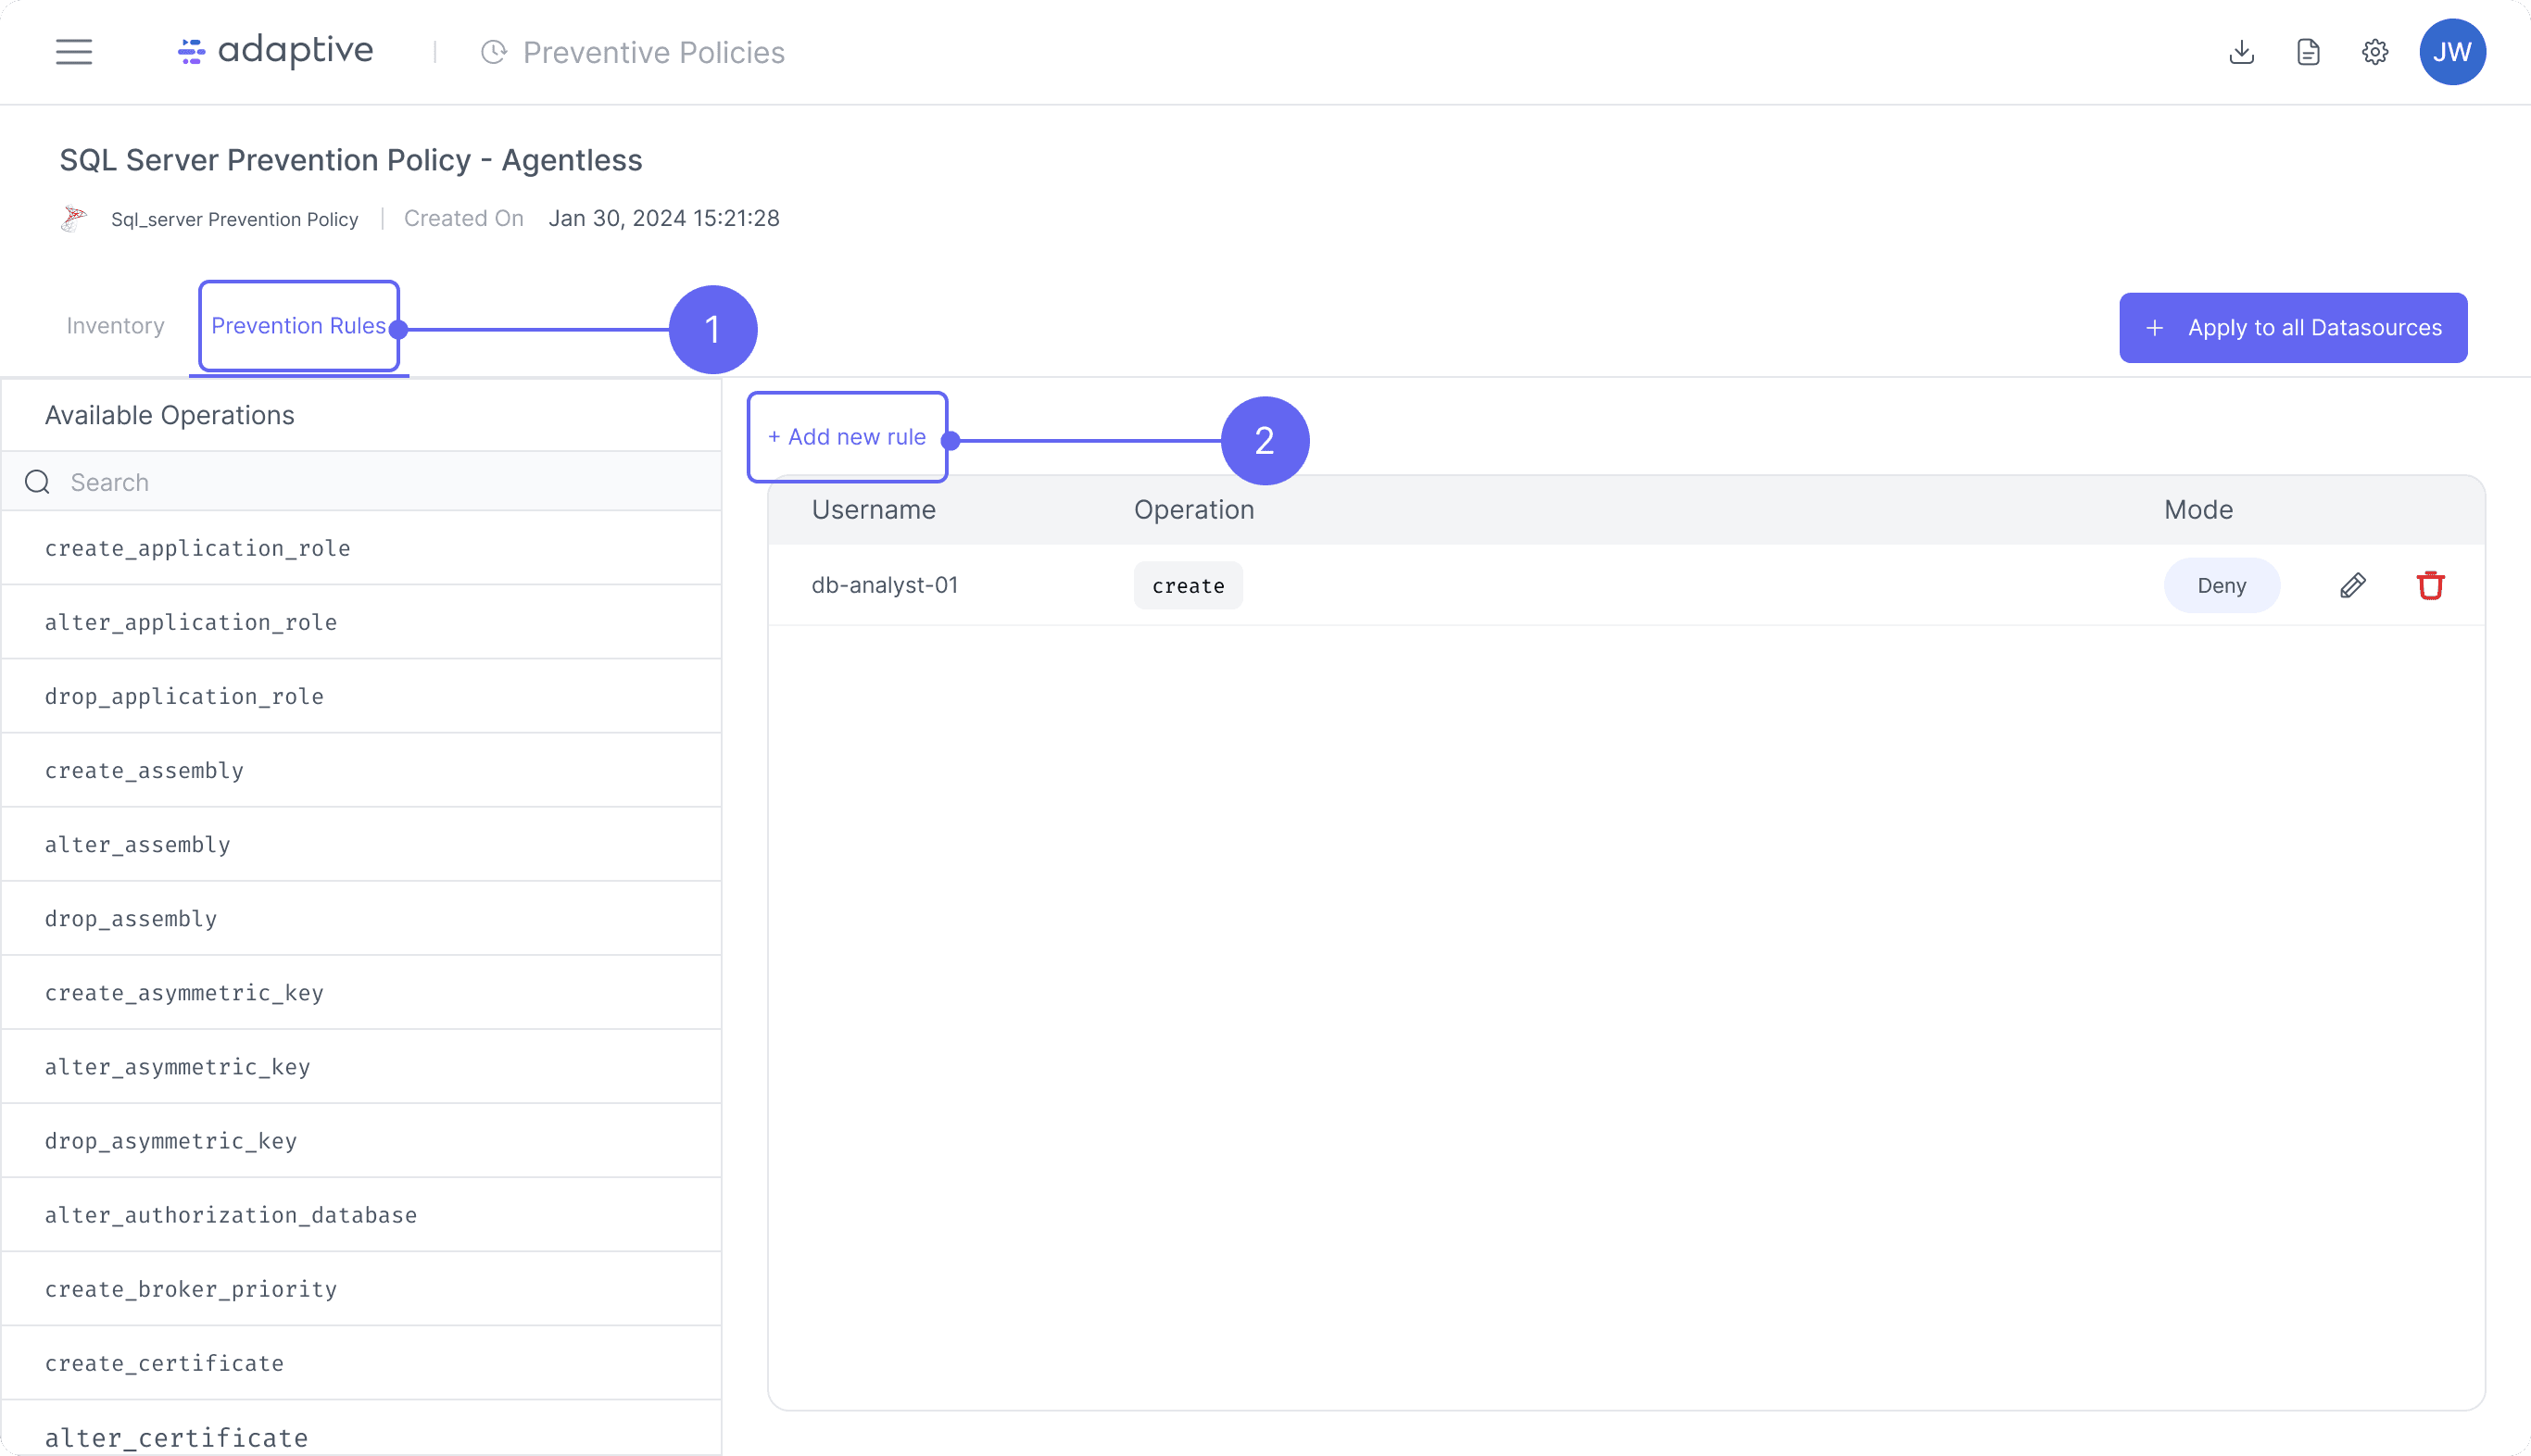Click Add new rule
Image resolution: width=2531 pixels, height=1456 pixels.
pyautogui.click(x=847, y=437)
